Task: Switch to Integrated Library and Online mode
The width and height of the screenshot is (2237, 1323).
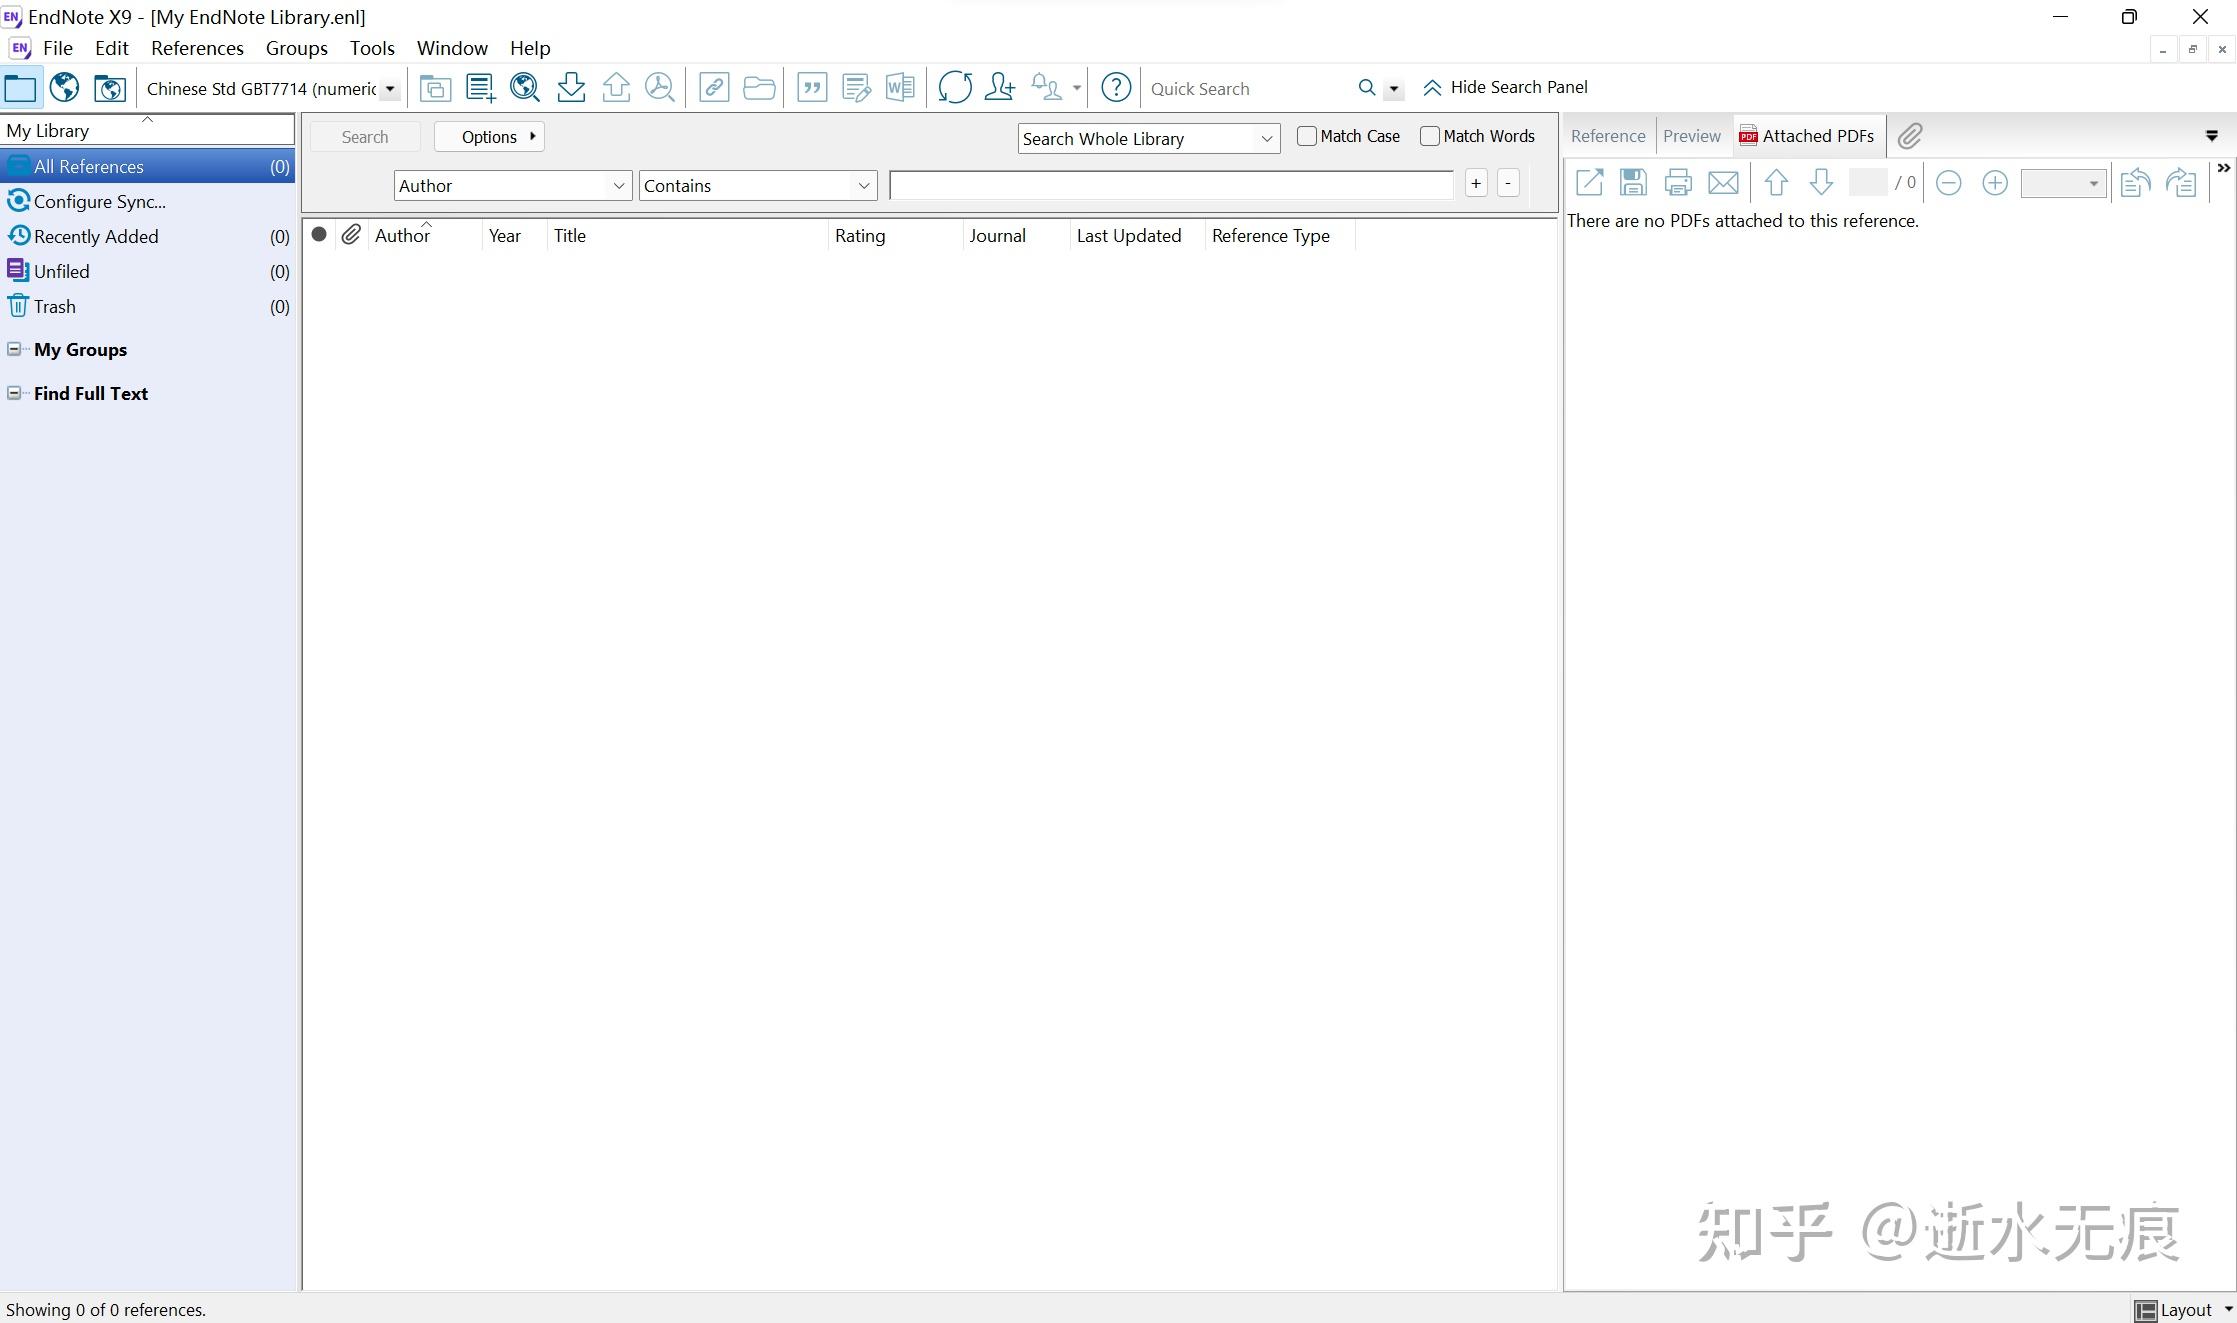Action: pyautogui.click(x=110, y=88)
